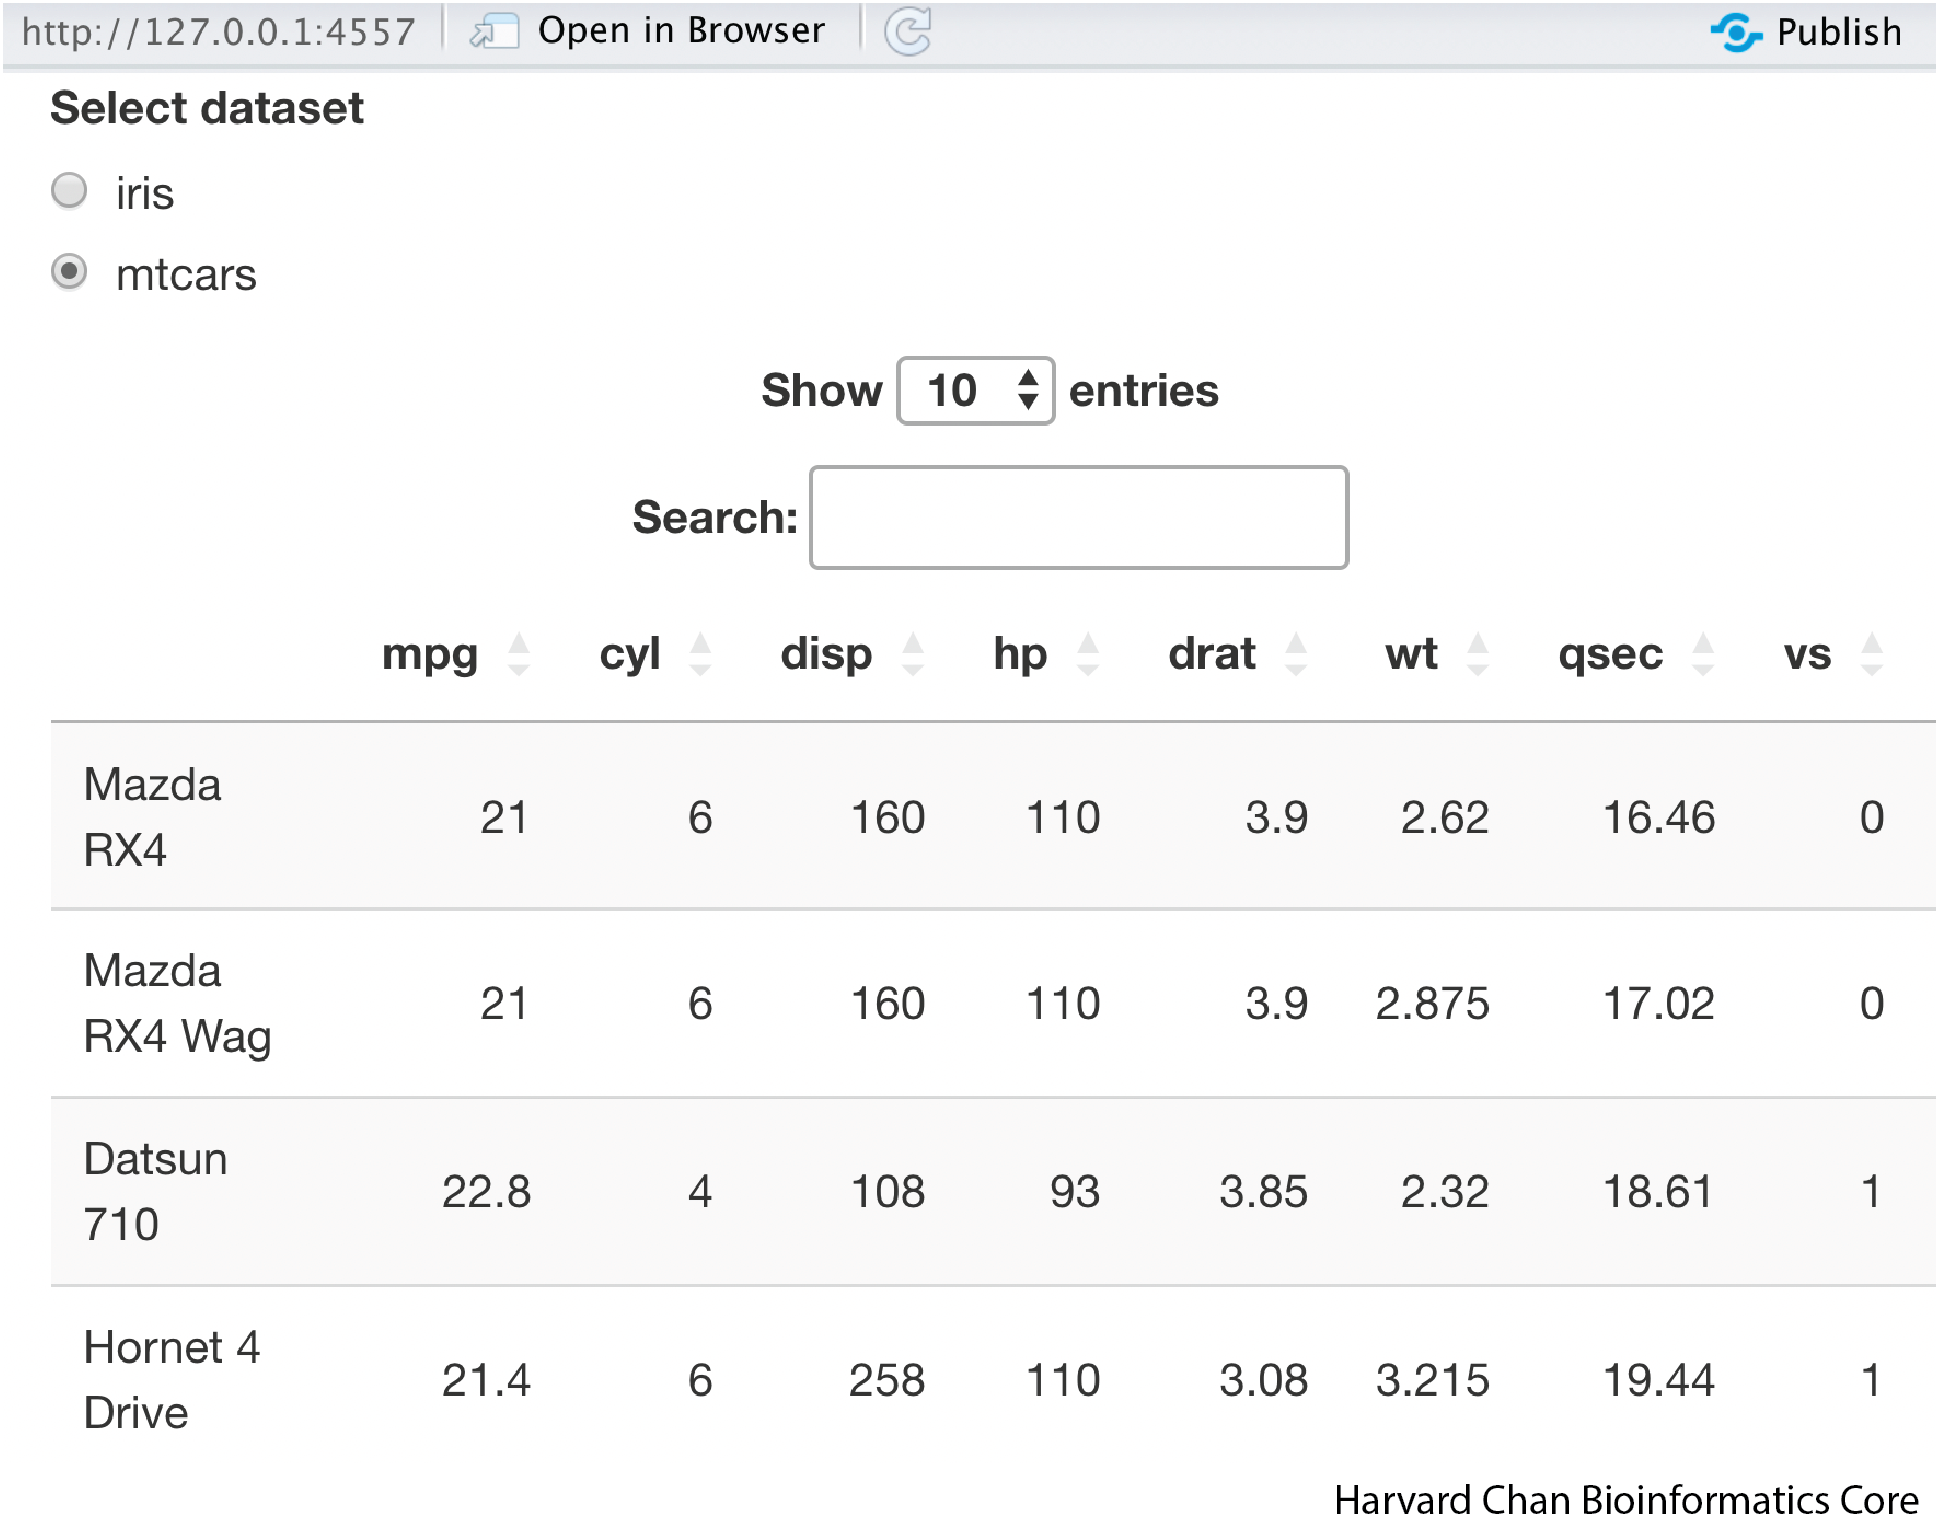Click the 127.0.0.1:4557 address text
This screenshot has height=1537, width=1947.
point(218,33)
